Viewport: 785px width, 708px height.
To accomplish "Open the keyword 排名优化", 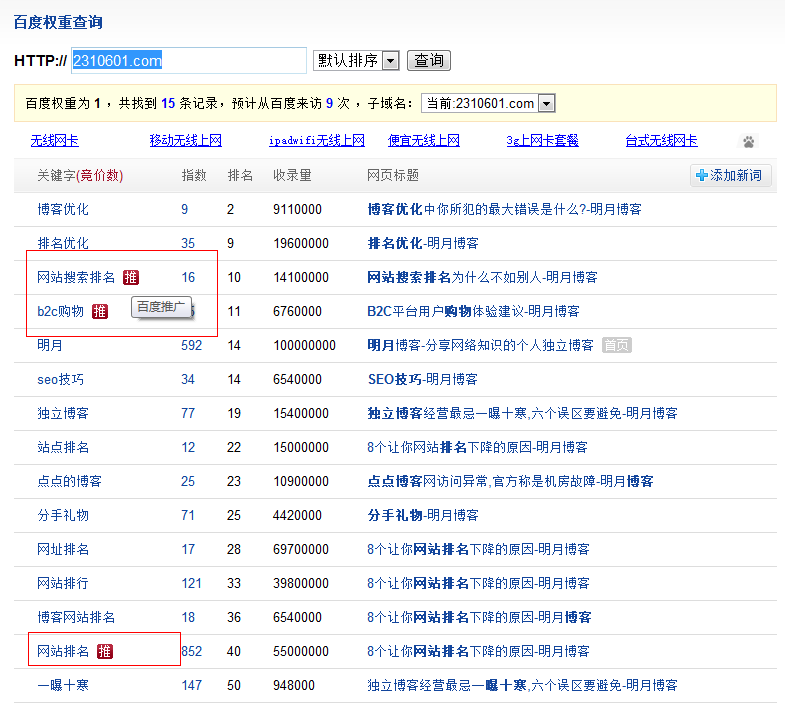I will [x=63, y=243].
